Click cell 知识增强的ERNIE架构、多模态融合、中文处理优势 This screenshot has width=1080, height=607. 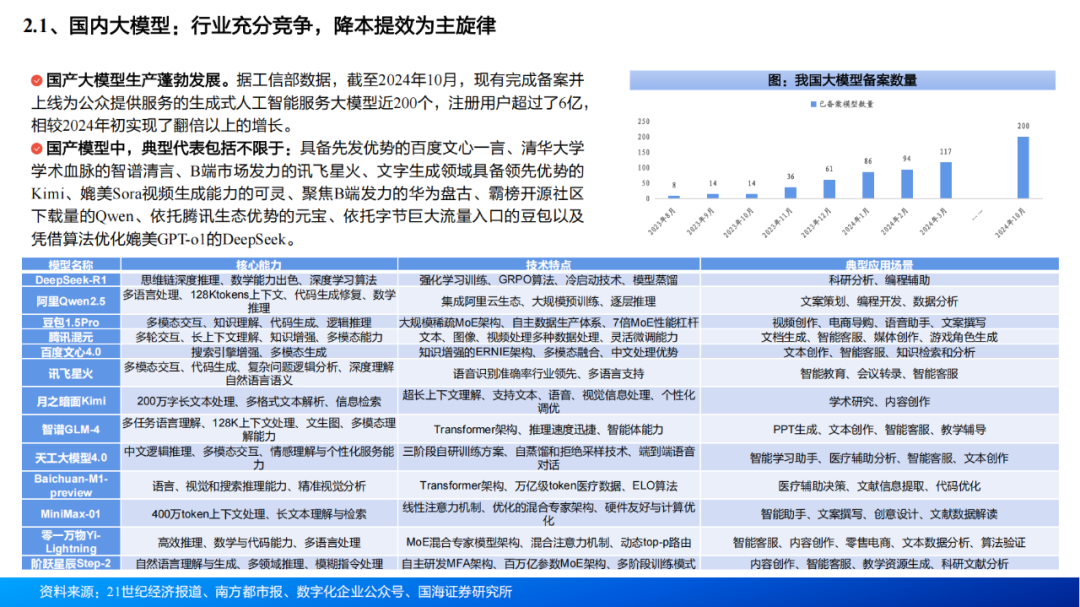coord(548,352)
